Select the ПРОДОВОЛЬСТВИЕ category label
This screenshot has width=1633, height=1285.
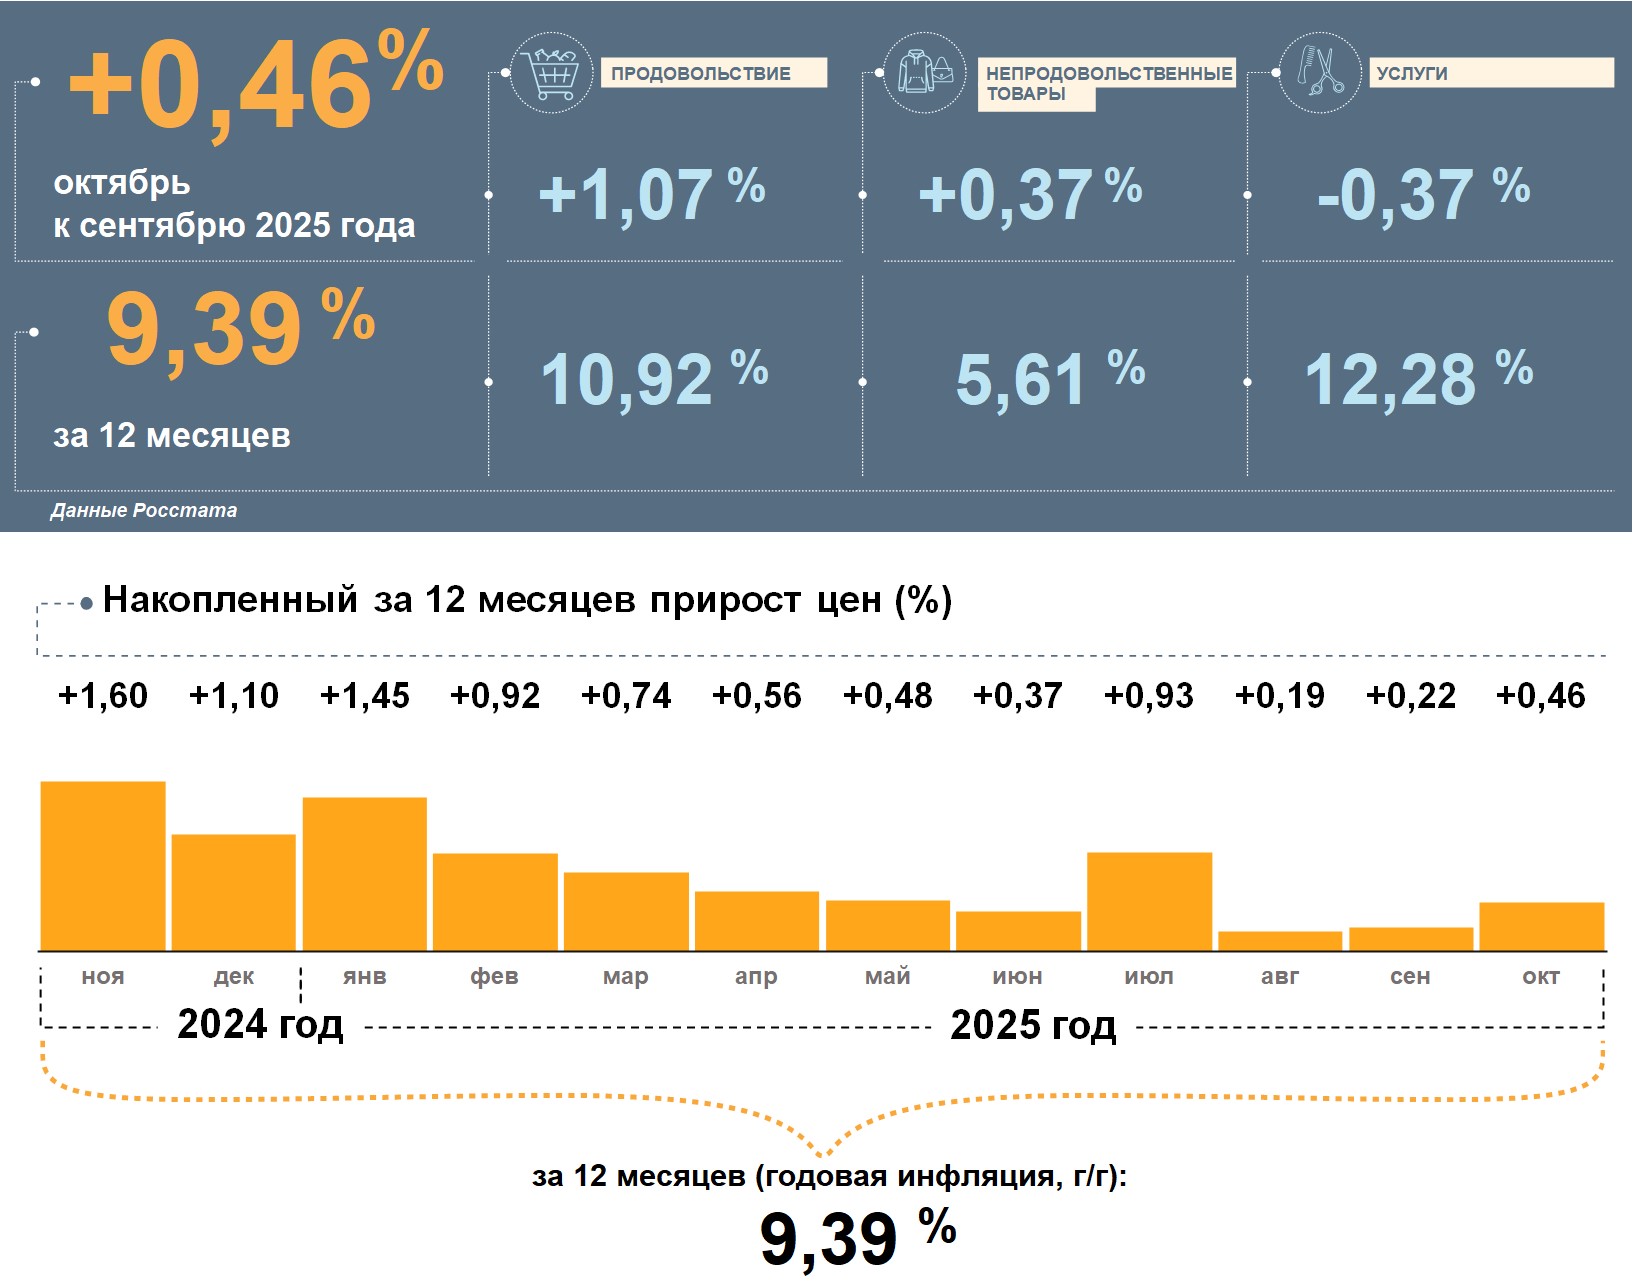[713, 73]
